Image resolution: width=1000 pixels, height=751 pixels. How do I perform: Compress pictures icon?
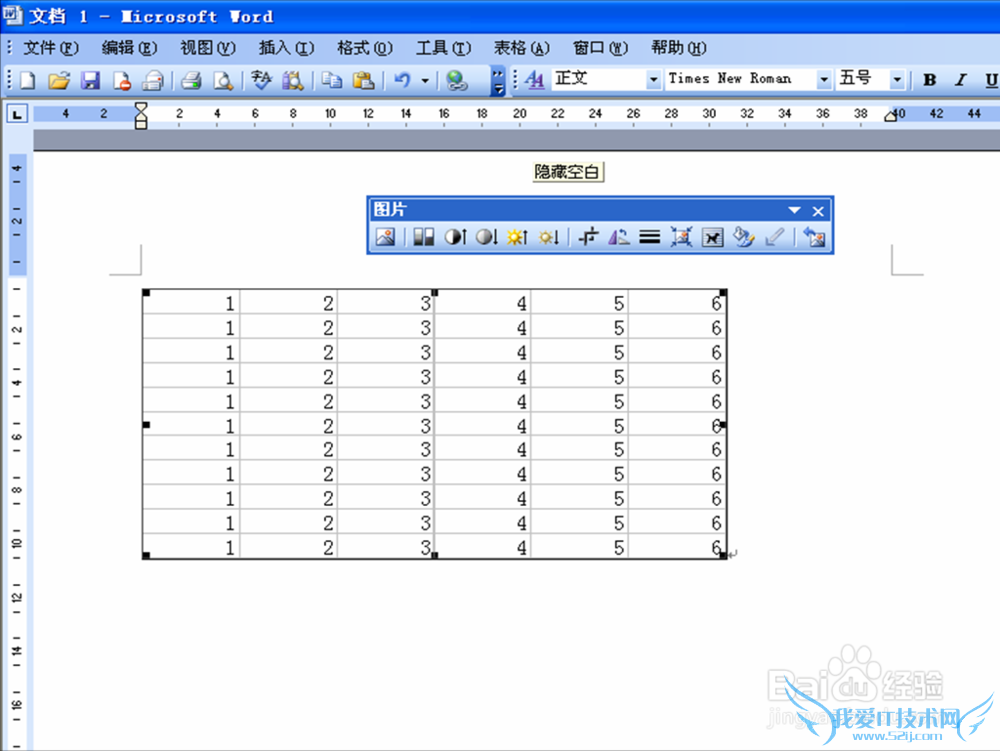[x=681, y=237]
